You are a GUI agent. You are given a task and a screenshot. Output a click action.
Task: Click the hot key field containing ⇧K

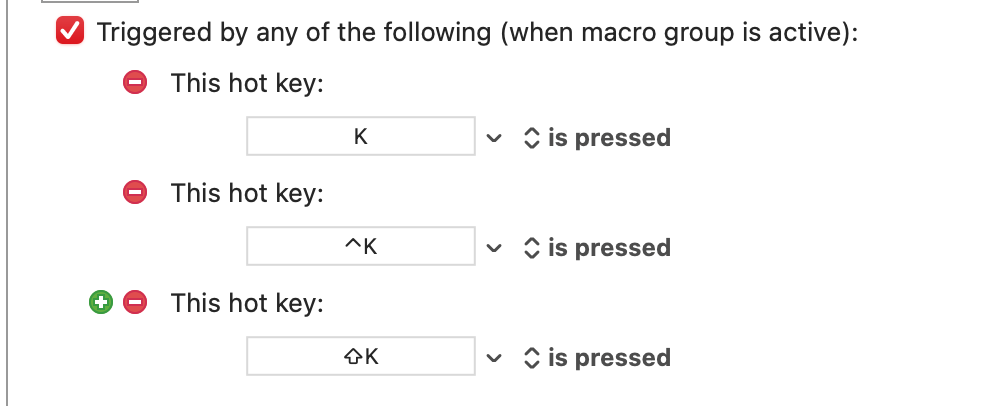(360, 357)
